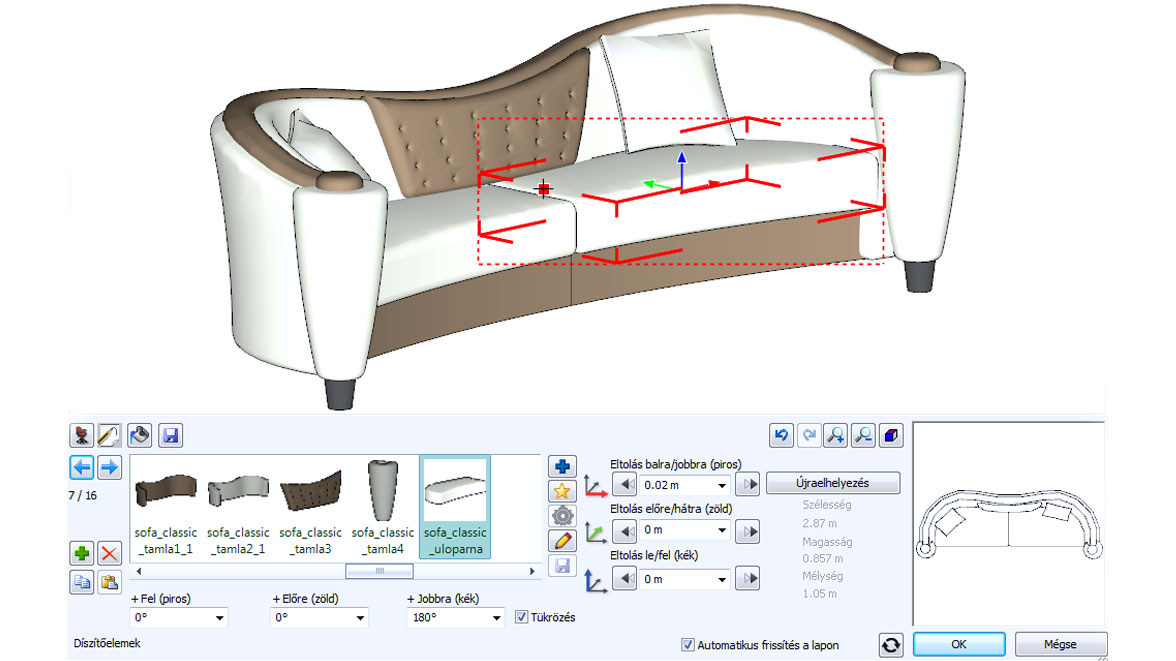This screenshot has width=1176, height=661.
Task: Click the Újraelhelyezés button
Action: (832, 483)
